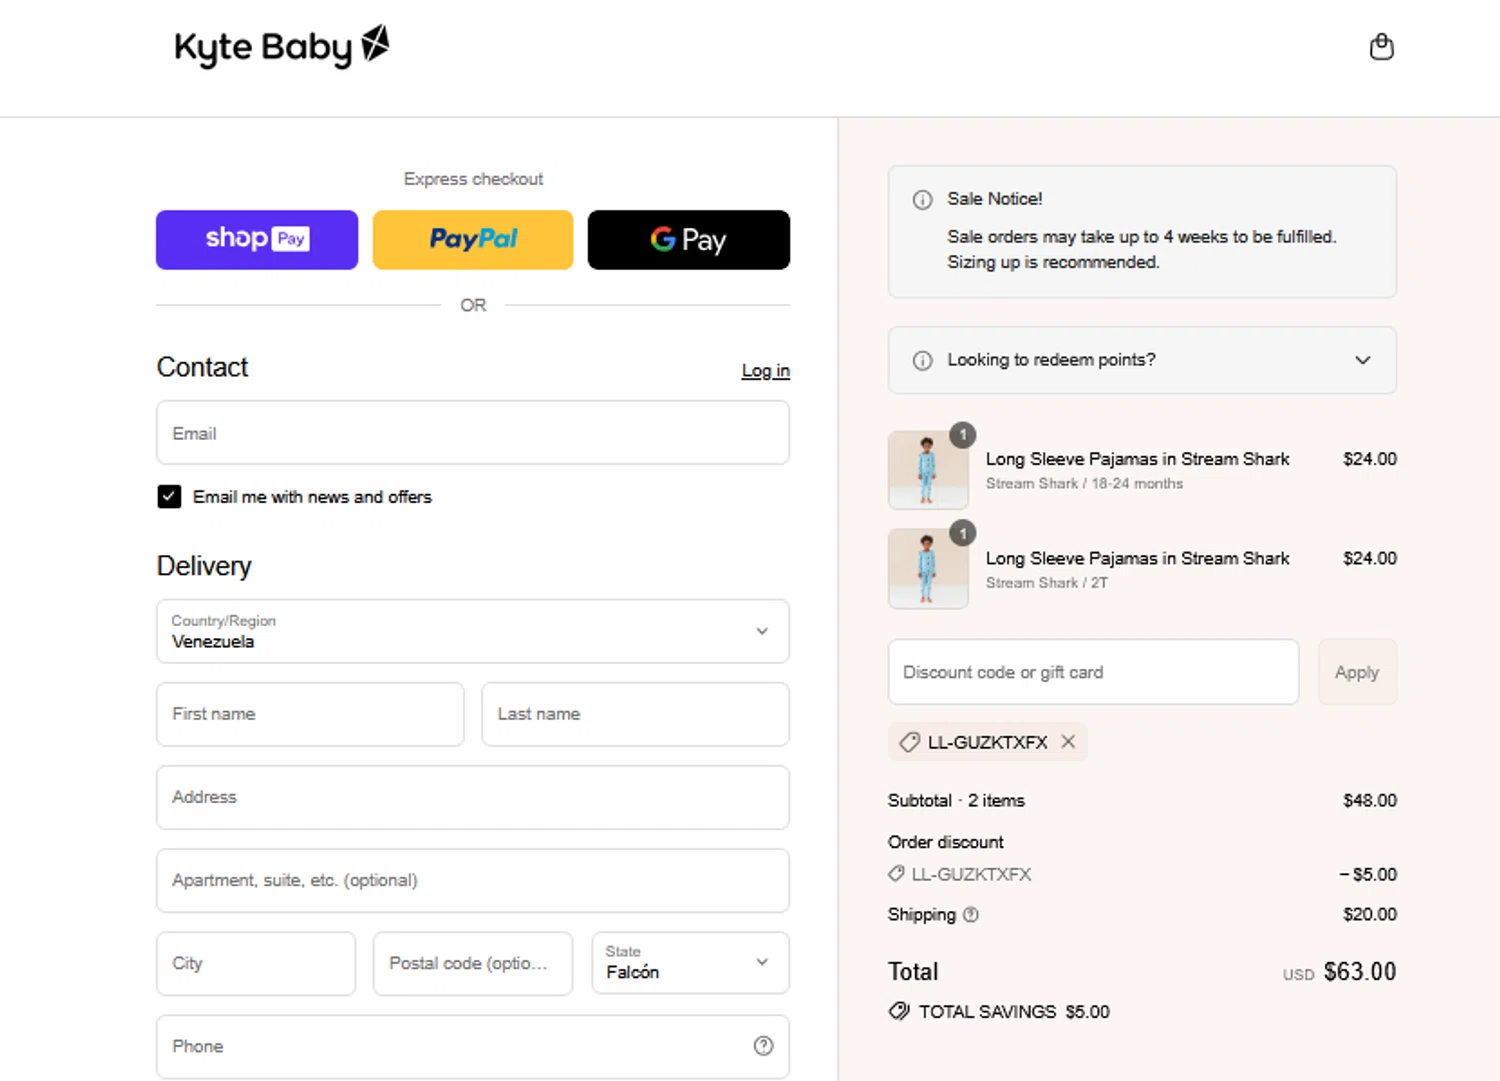
Task: Click the '− $5.00' discount amount
Action: (1368, 875)
